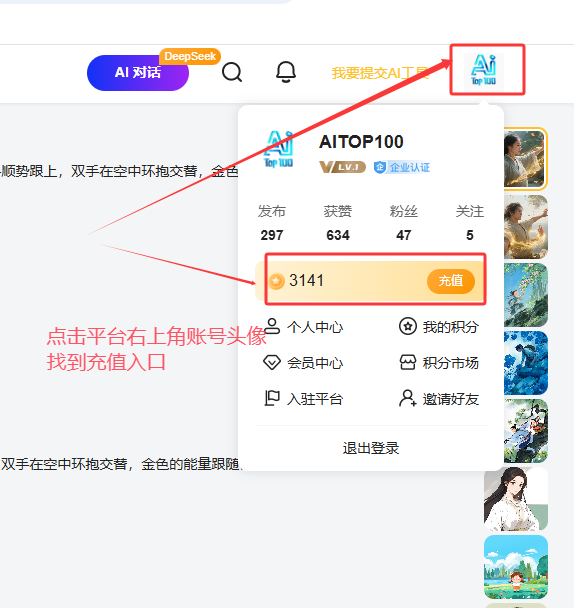The height and width of the screenshot is (608, 574).
Task: Open the 发布 297 stat
Action: point(272,223)
